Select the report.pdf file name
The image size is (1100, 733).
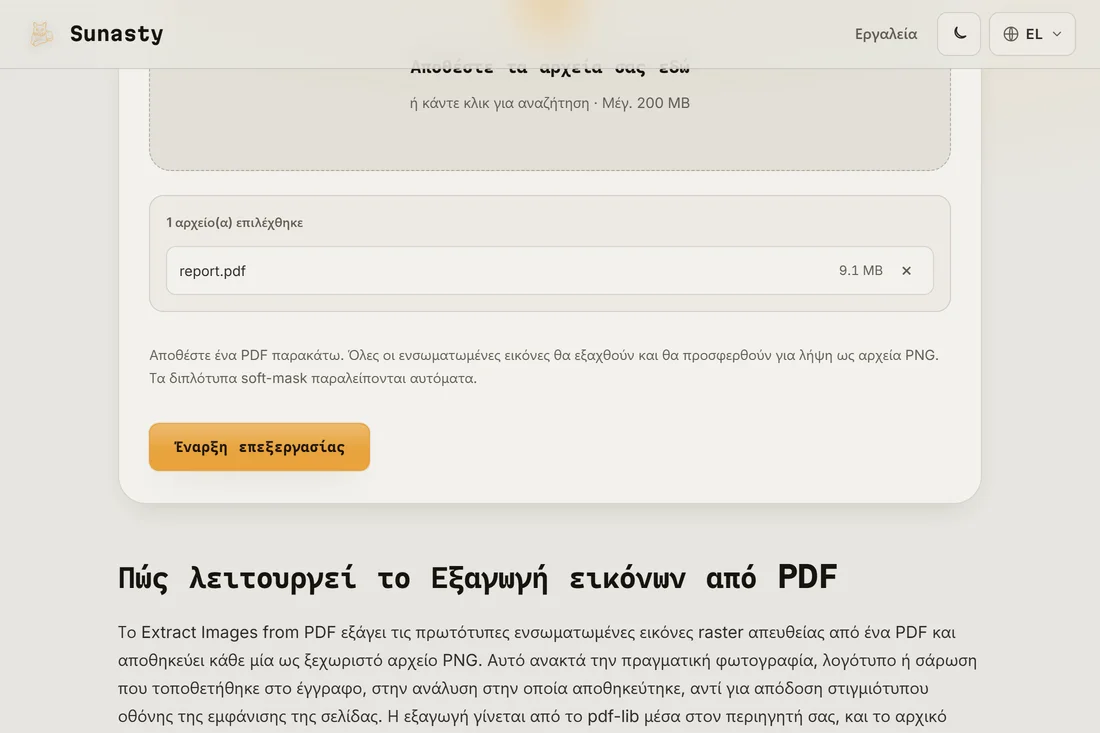213,271
